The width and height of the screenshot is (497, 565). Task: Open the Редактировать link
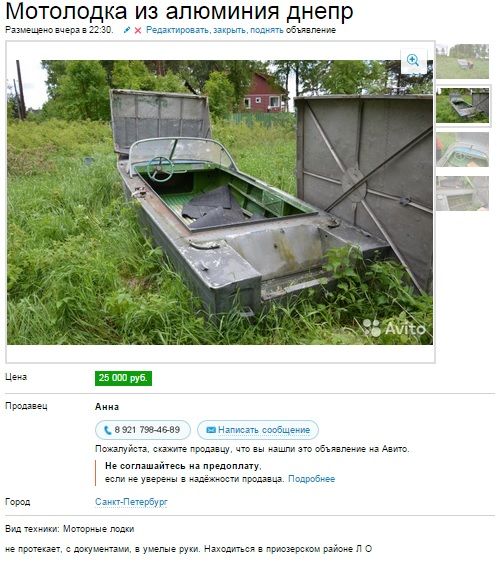[x=177, y=30]
